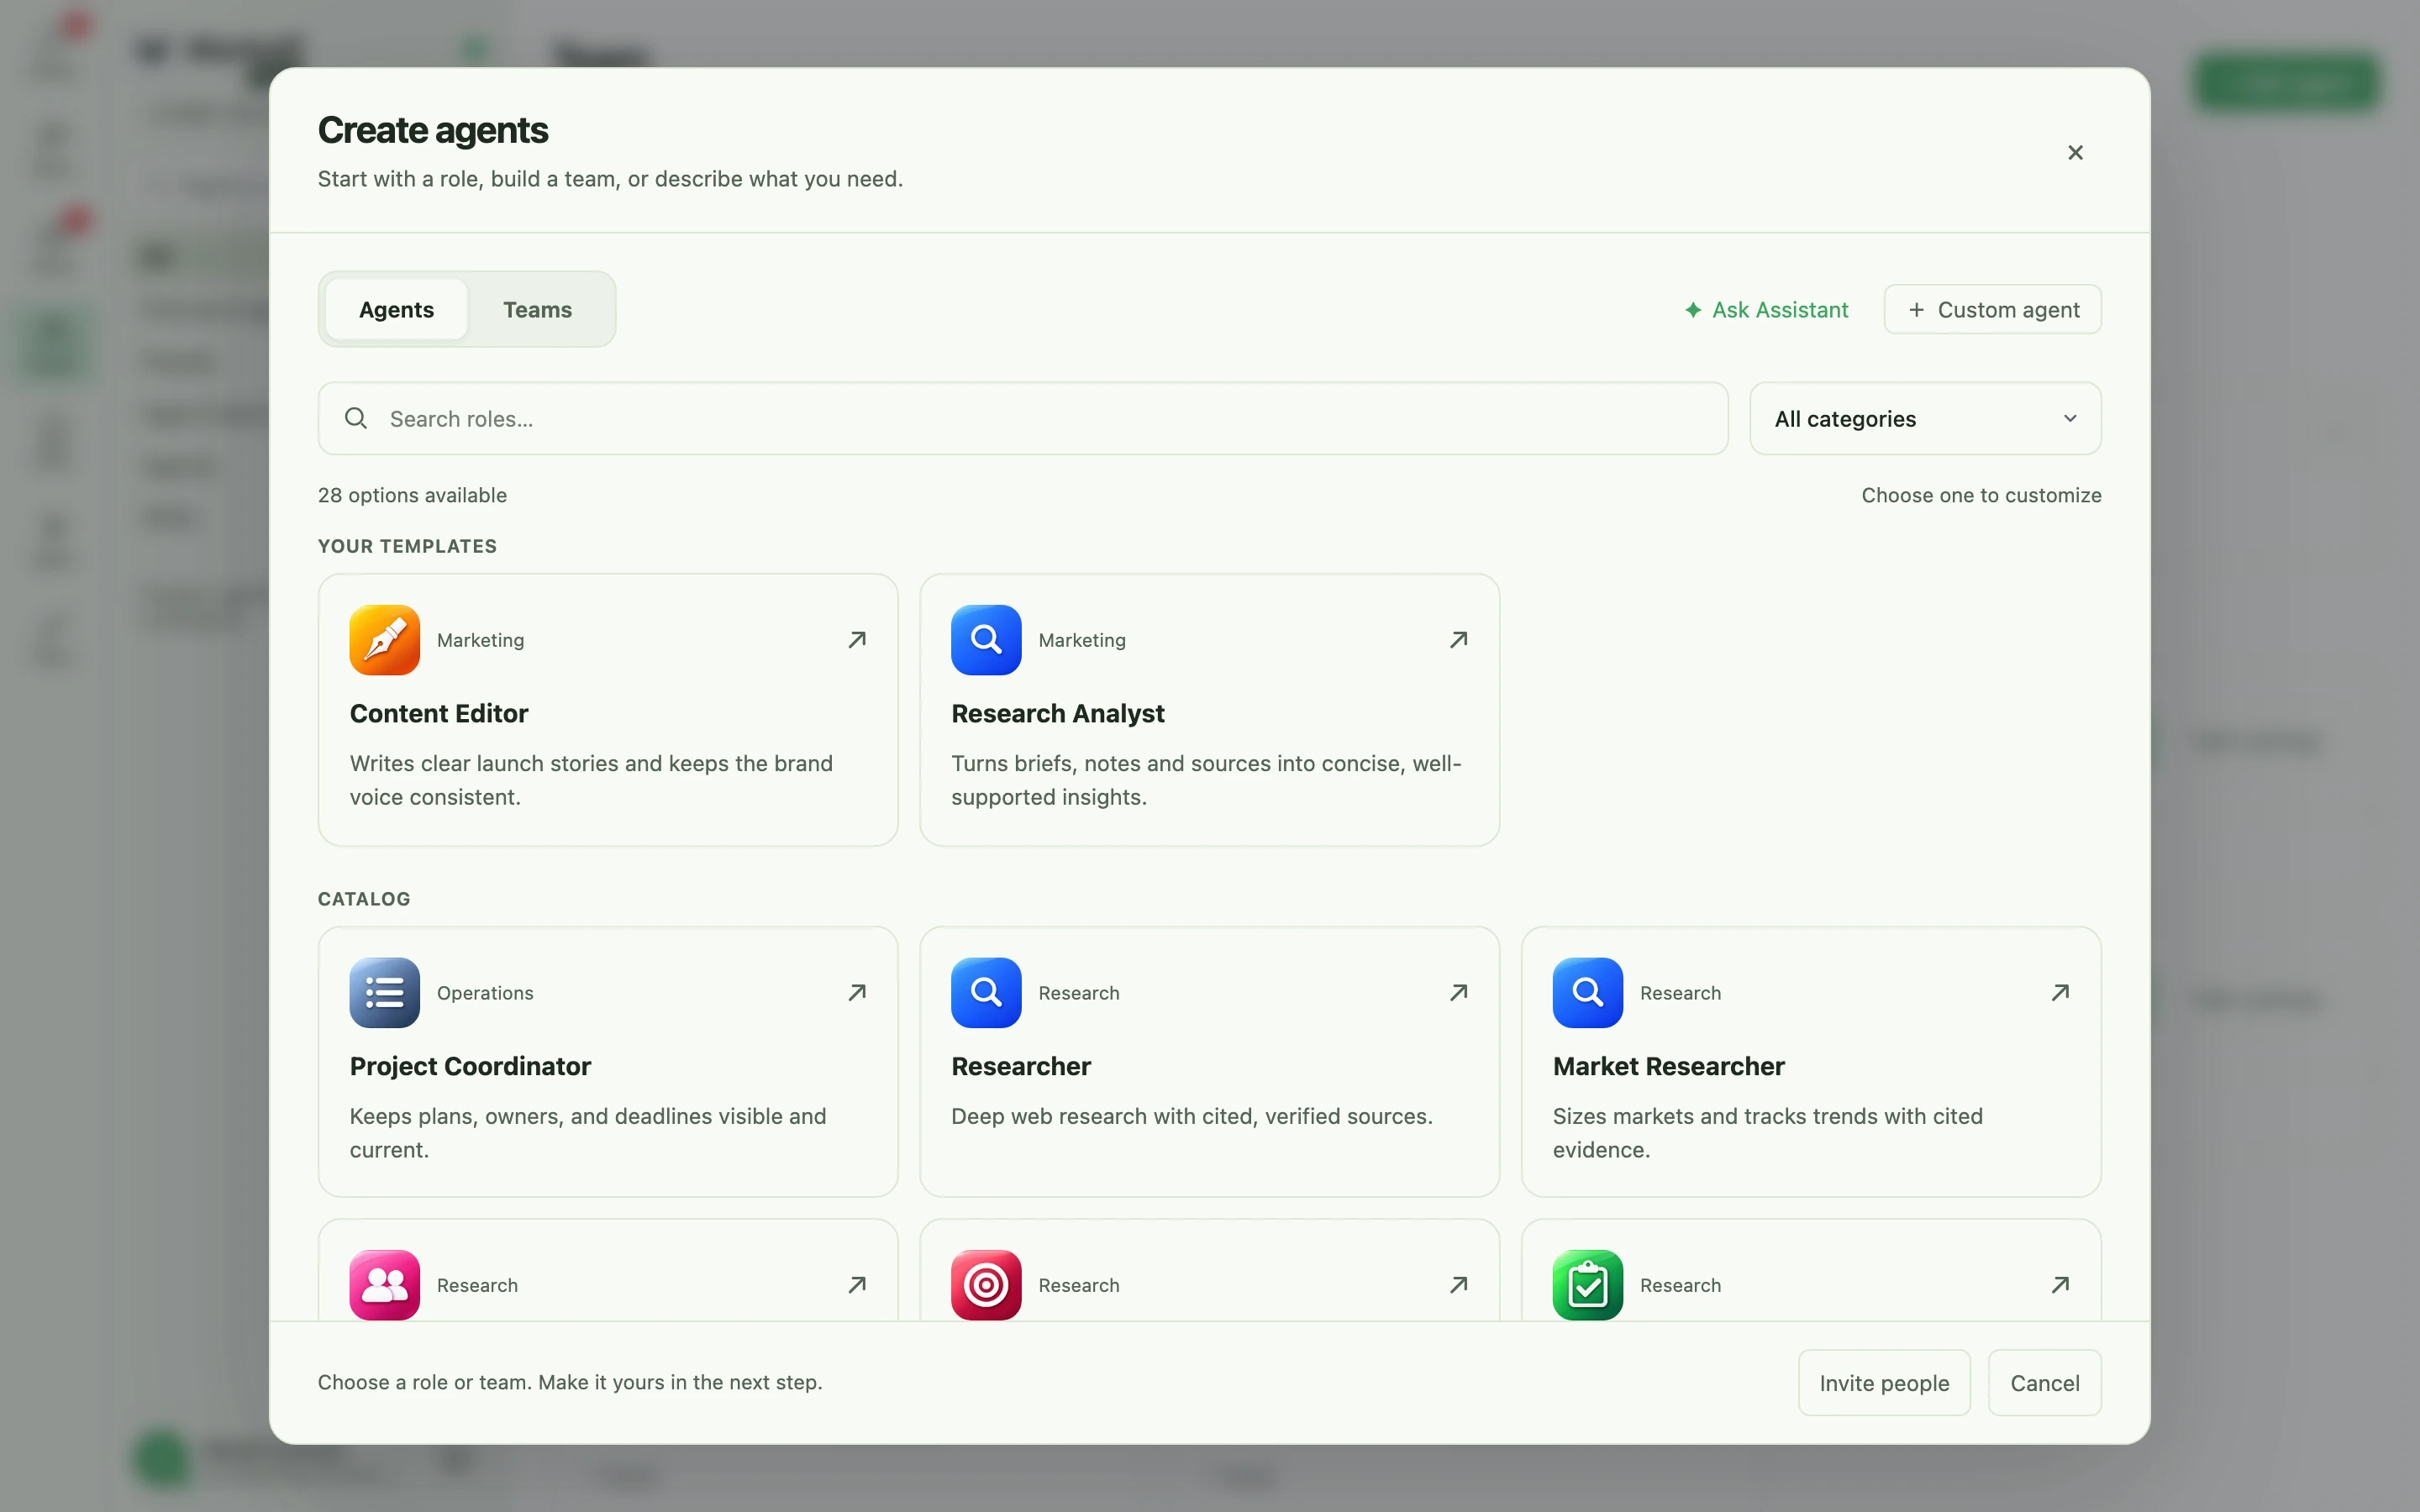Image resolution: width=2420 pixels, height=1512 pixels.
Task: Select the Research Analyst title
Action: coord(1058,713)
